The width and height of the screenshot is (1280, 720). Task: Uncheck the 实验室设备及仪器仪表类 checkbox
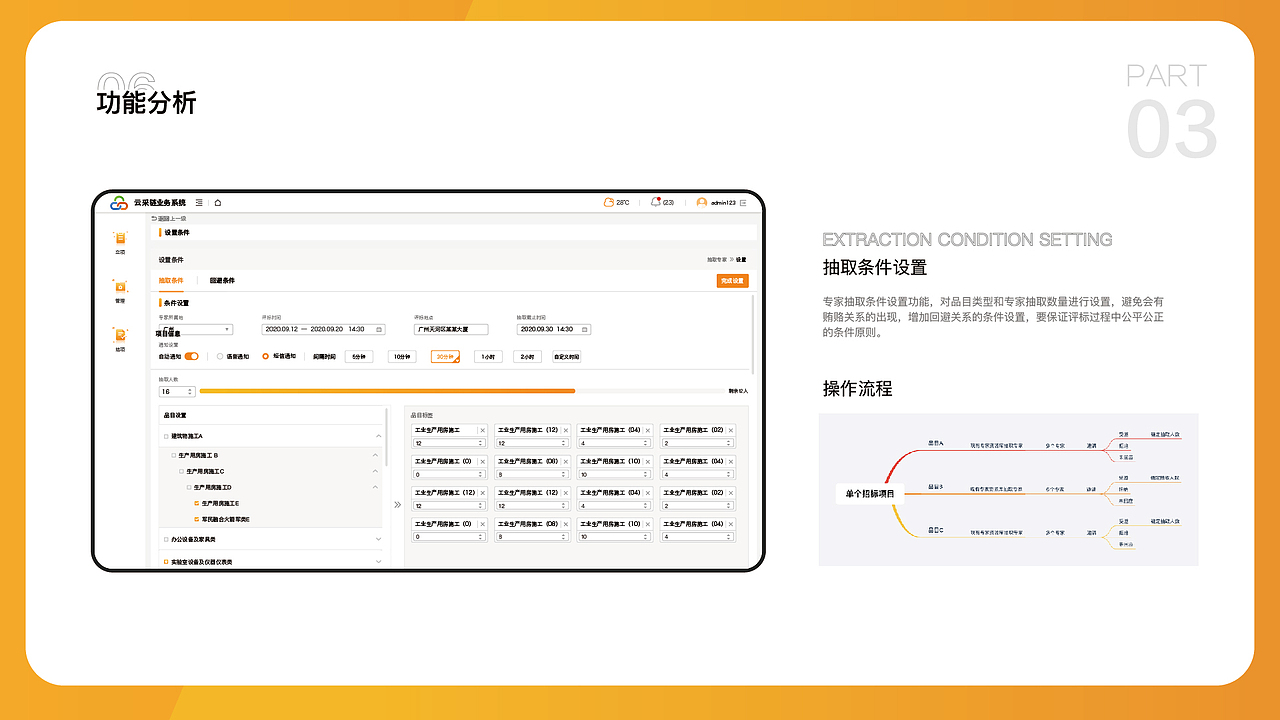[x=166, y=562]
